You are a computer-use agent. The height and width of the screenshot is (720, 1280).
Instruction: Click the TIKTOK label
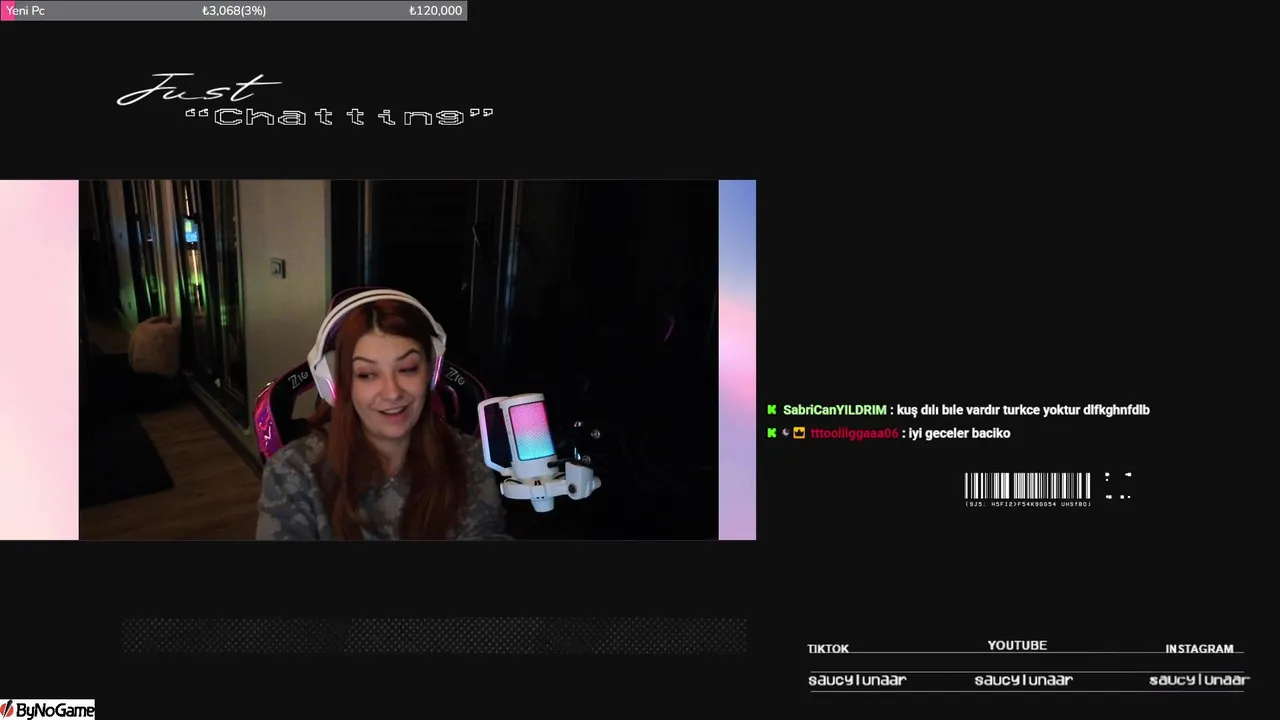[x=828, y=649]
